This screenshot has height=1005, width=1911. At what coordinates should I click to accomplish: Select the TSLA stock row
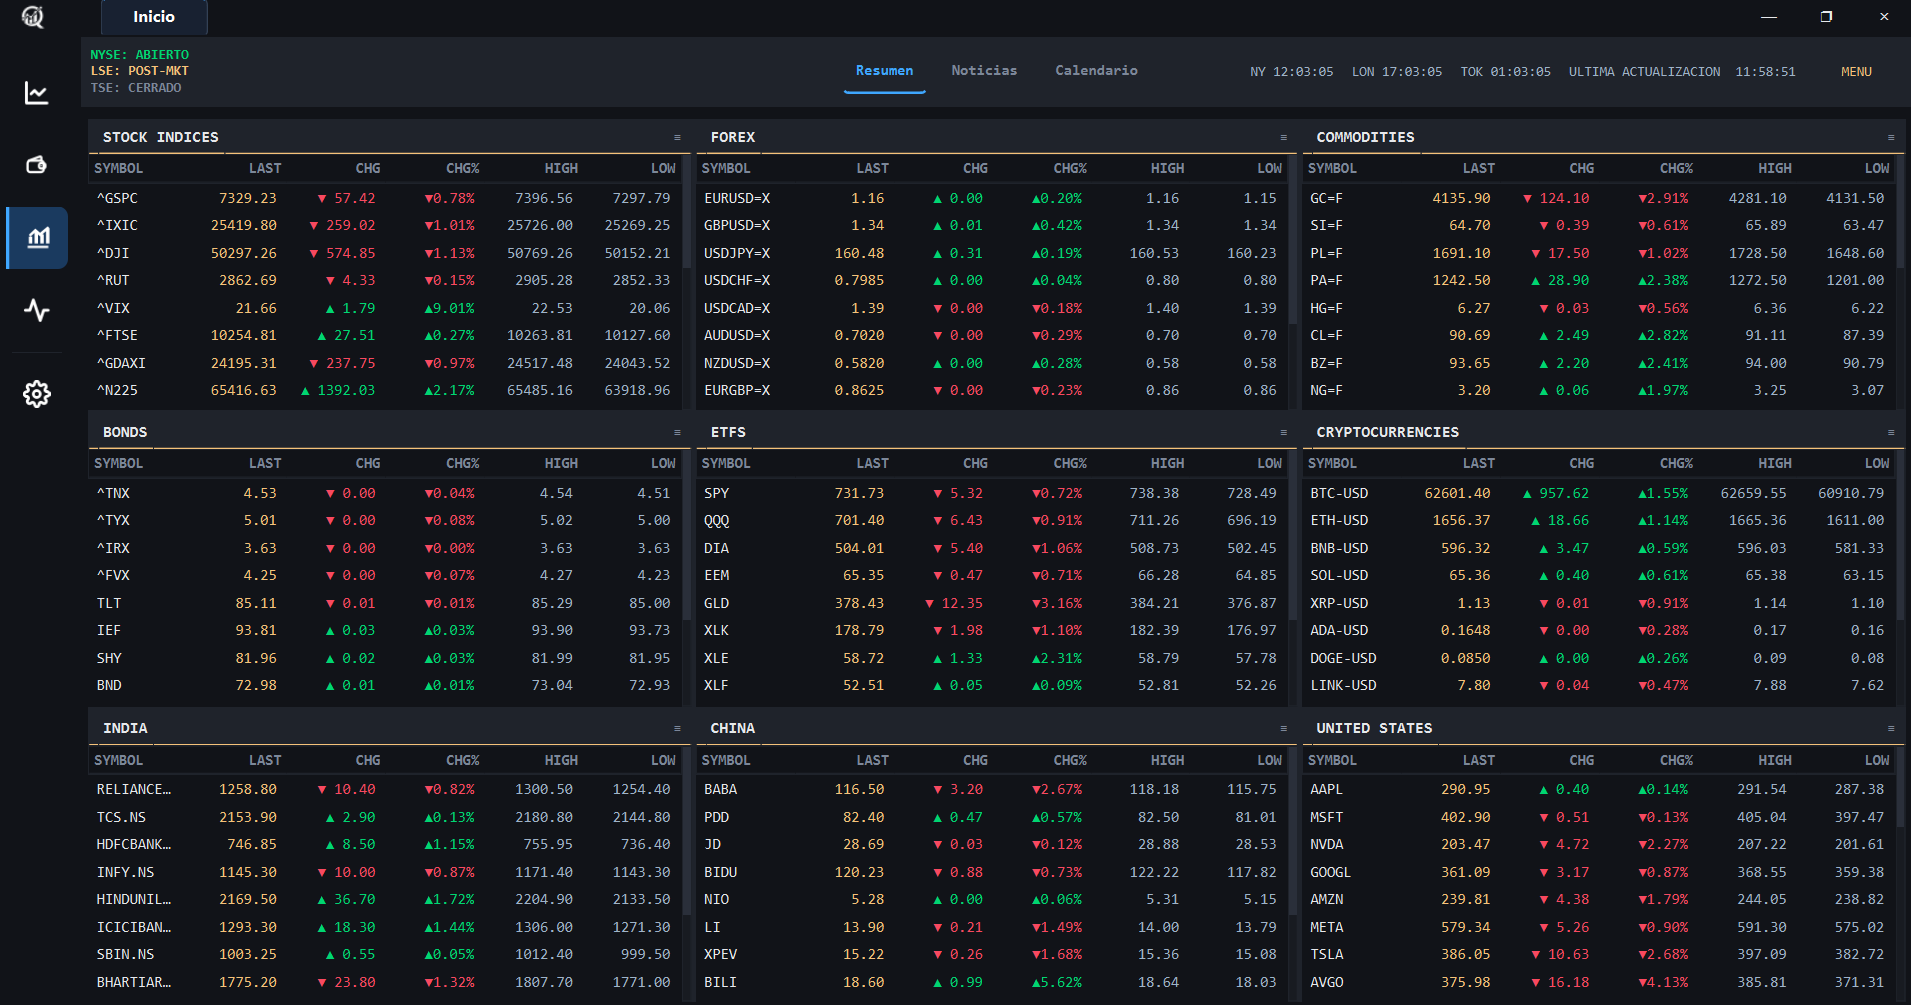click(1599, 954)
